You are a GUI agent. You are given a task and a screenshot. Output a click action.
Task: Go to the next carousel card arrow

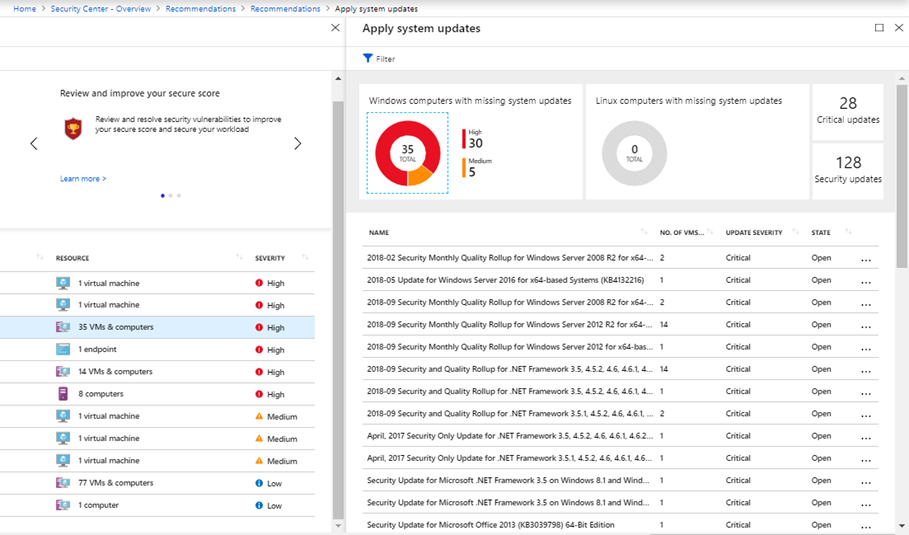297,144
